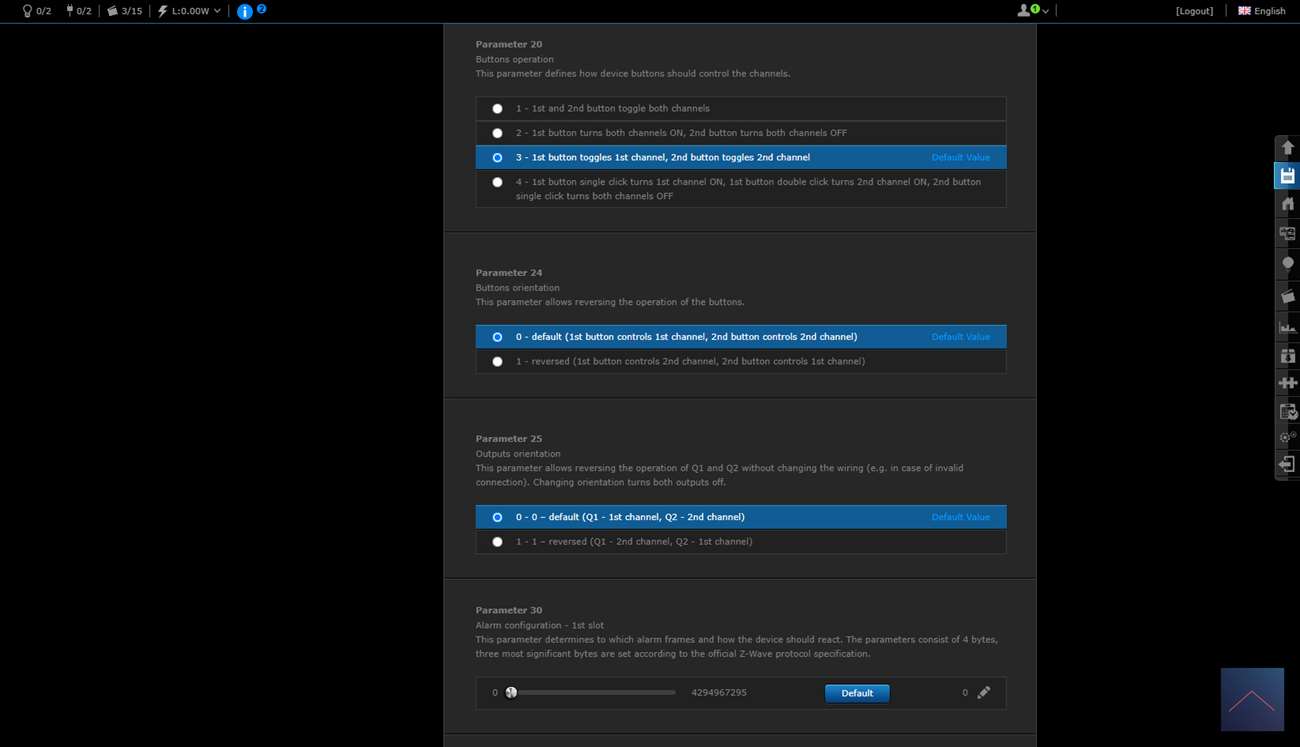Click the 'Buttons operation' label
1300x747 pixels.
coord(515,59)
